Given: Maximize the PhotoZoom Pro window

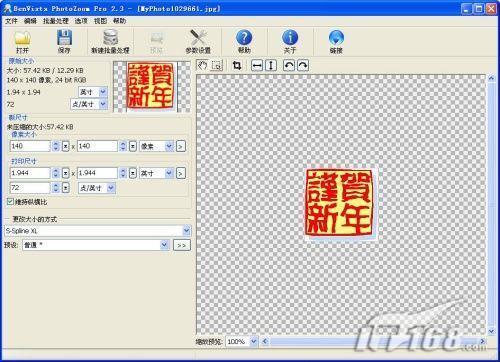Looking at the screenshot, I should [x=479, y=9].
